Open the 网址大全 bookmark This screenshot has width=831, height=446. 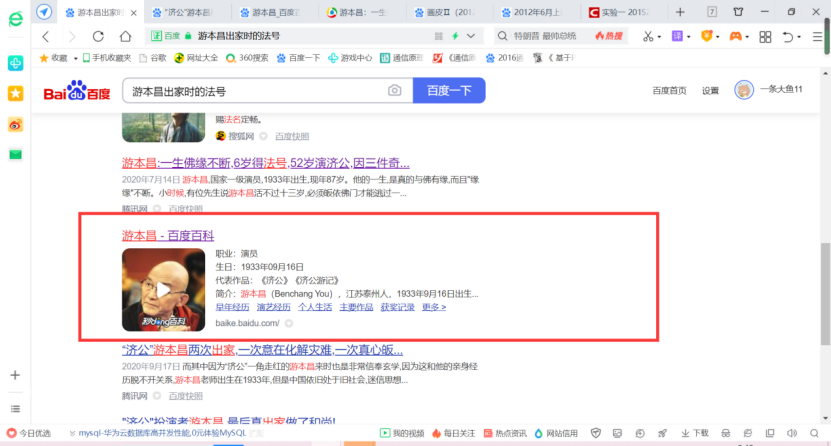(x=196, y=58)
